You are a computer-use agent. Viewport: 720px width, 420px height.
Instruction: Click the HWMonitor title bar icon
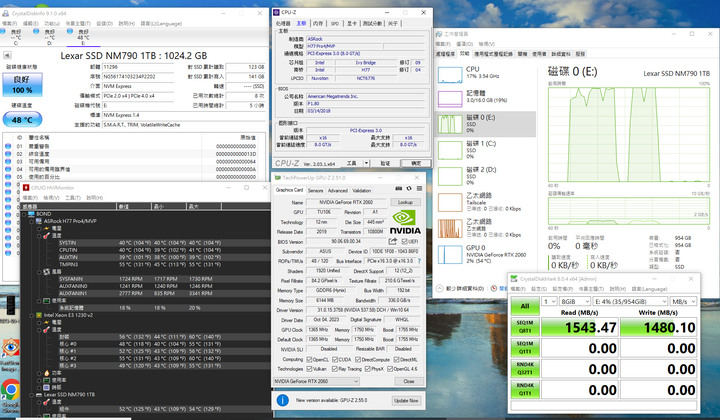pyautogui.click(x=26, y=188)
